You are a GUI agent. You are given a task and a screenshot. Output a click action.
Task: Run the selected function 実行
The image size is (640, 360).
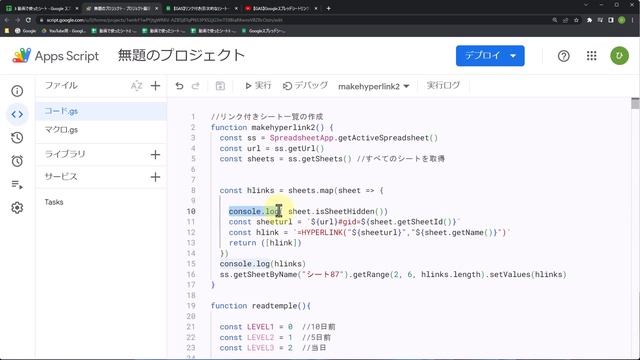click(x=258, y=86)
